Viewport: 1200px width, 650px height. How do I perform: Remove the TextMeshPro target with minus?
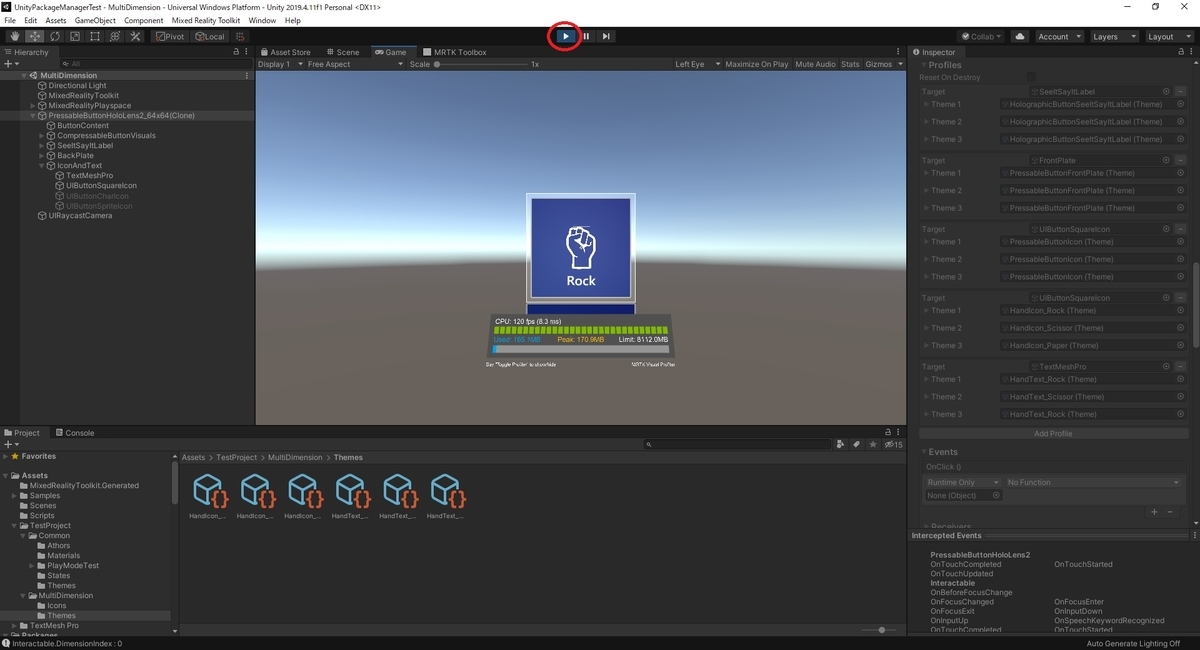[1180, 367]
